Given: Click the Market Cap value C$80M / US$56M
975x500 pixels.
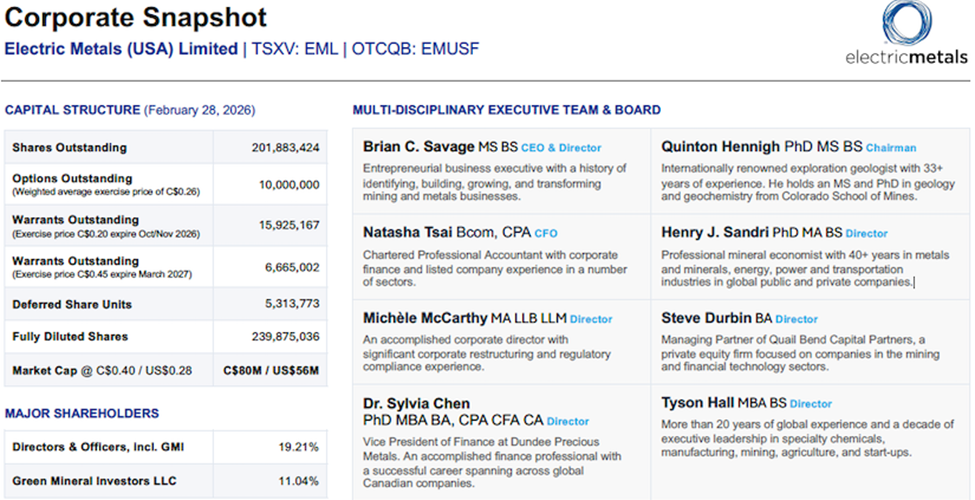Looking at the screenshot, I should (x=272, y=371).
